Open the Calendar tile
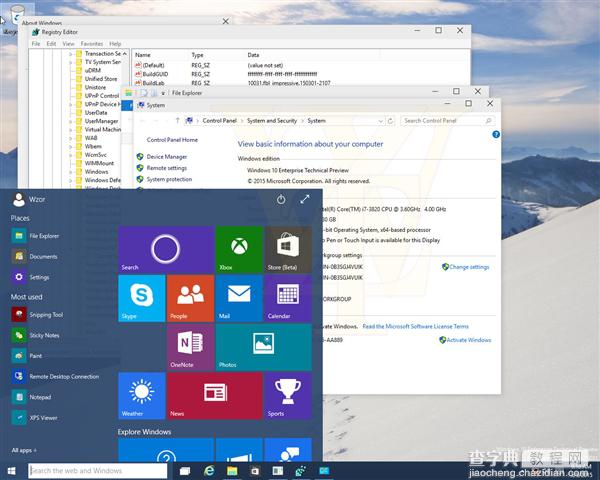Screen dimensions: 600x480 [x=288, y=298]
